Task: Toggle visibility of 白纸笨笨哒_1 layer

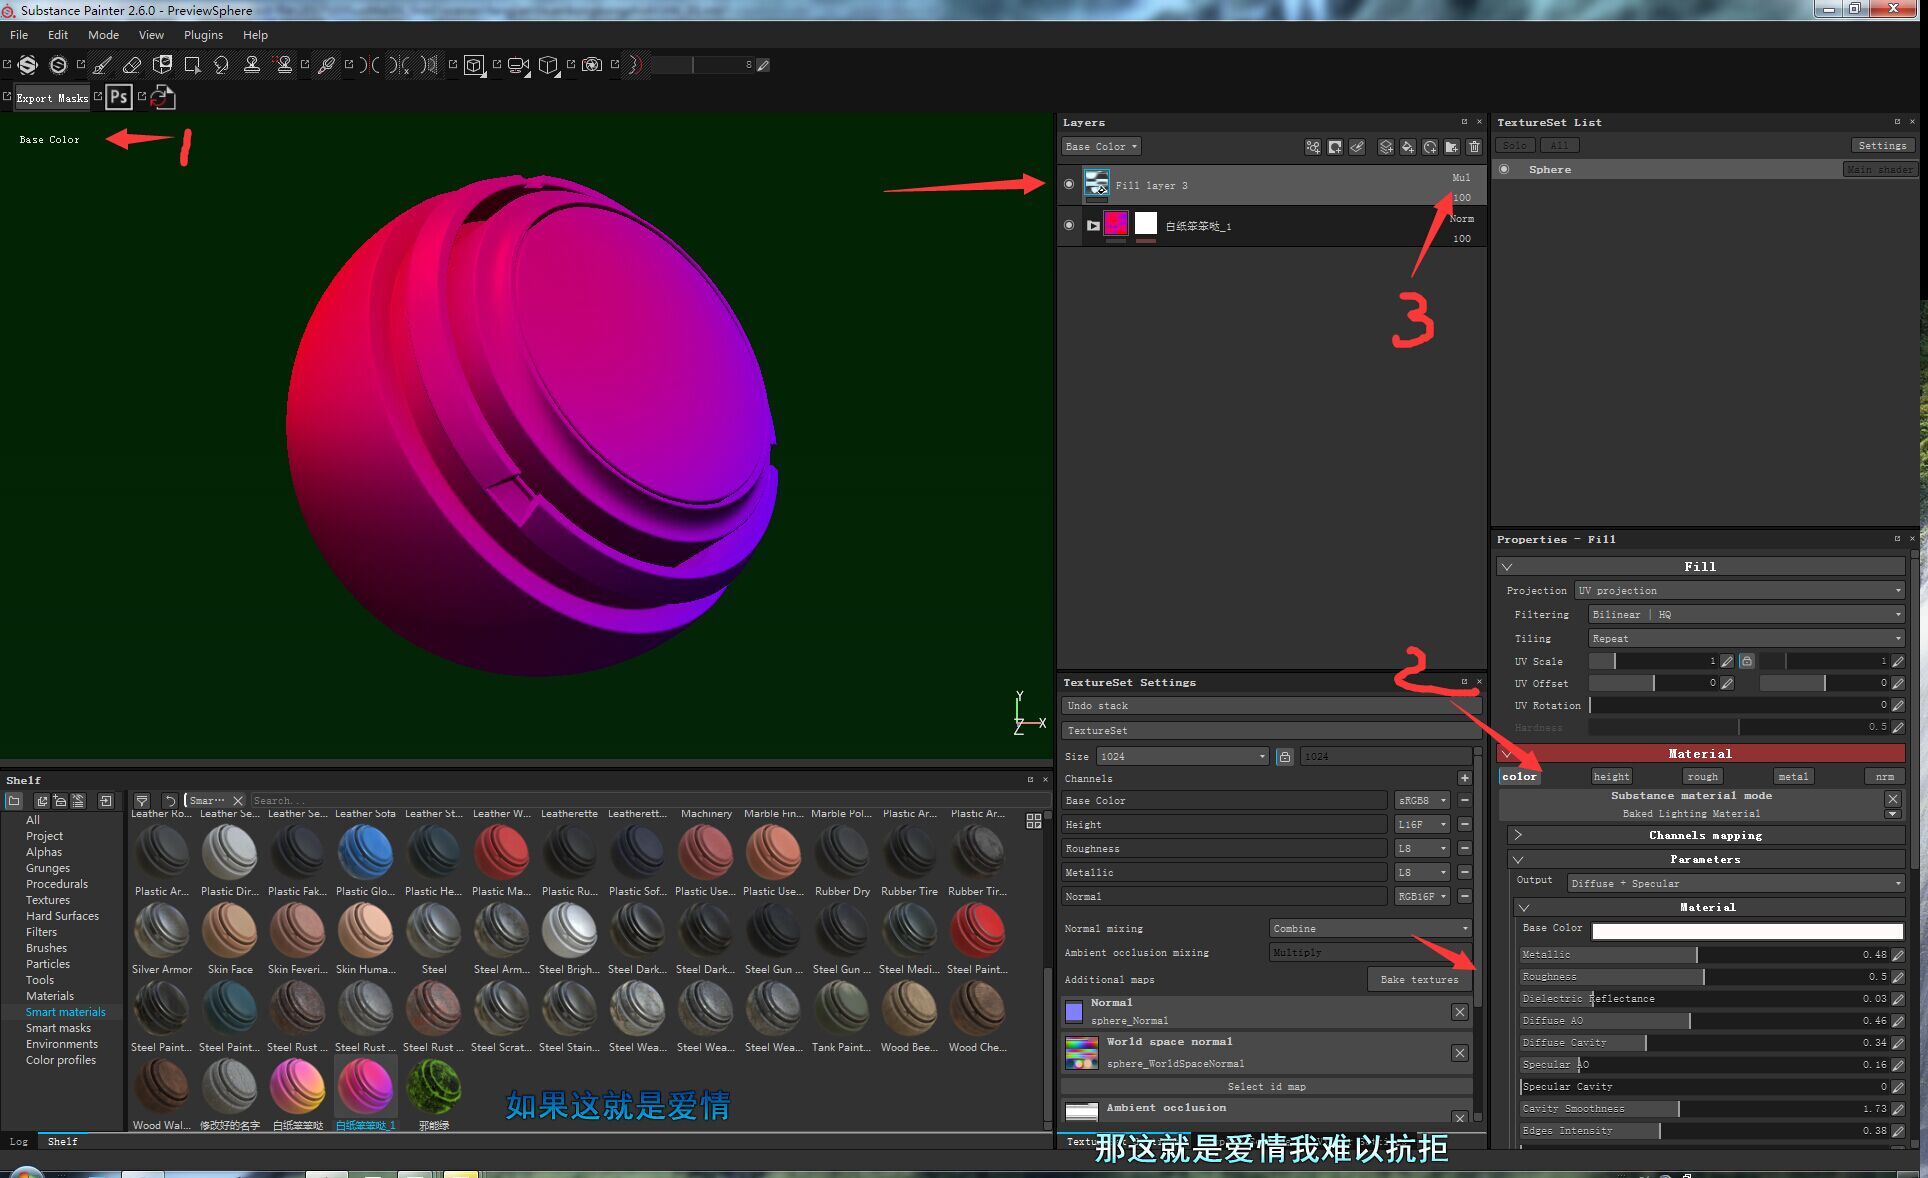Action: [x=1069, y=225]
